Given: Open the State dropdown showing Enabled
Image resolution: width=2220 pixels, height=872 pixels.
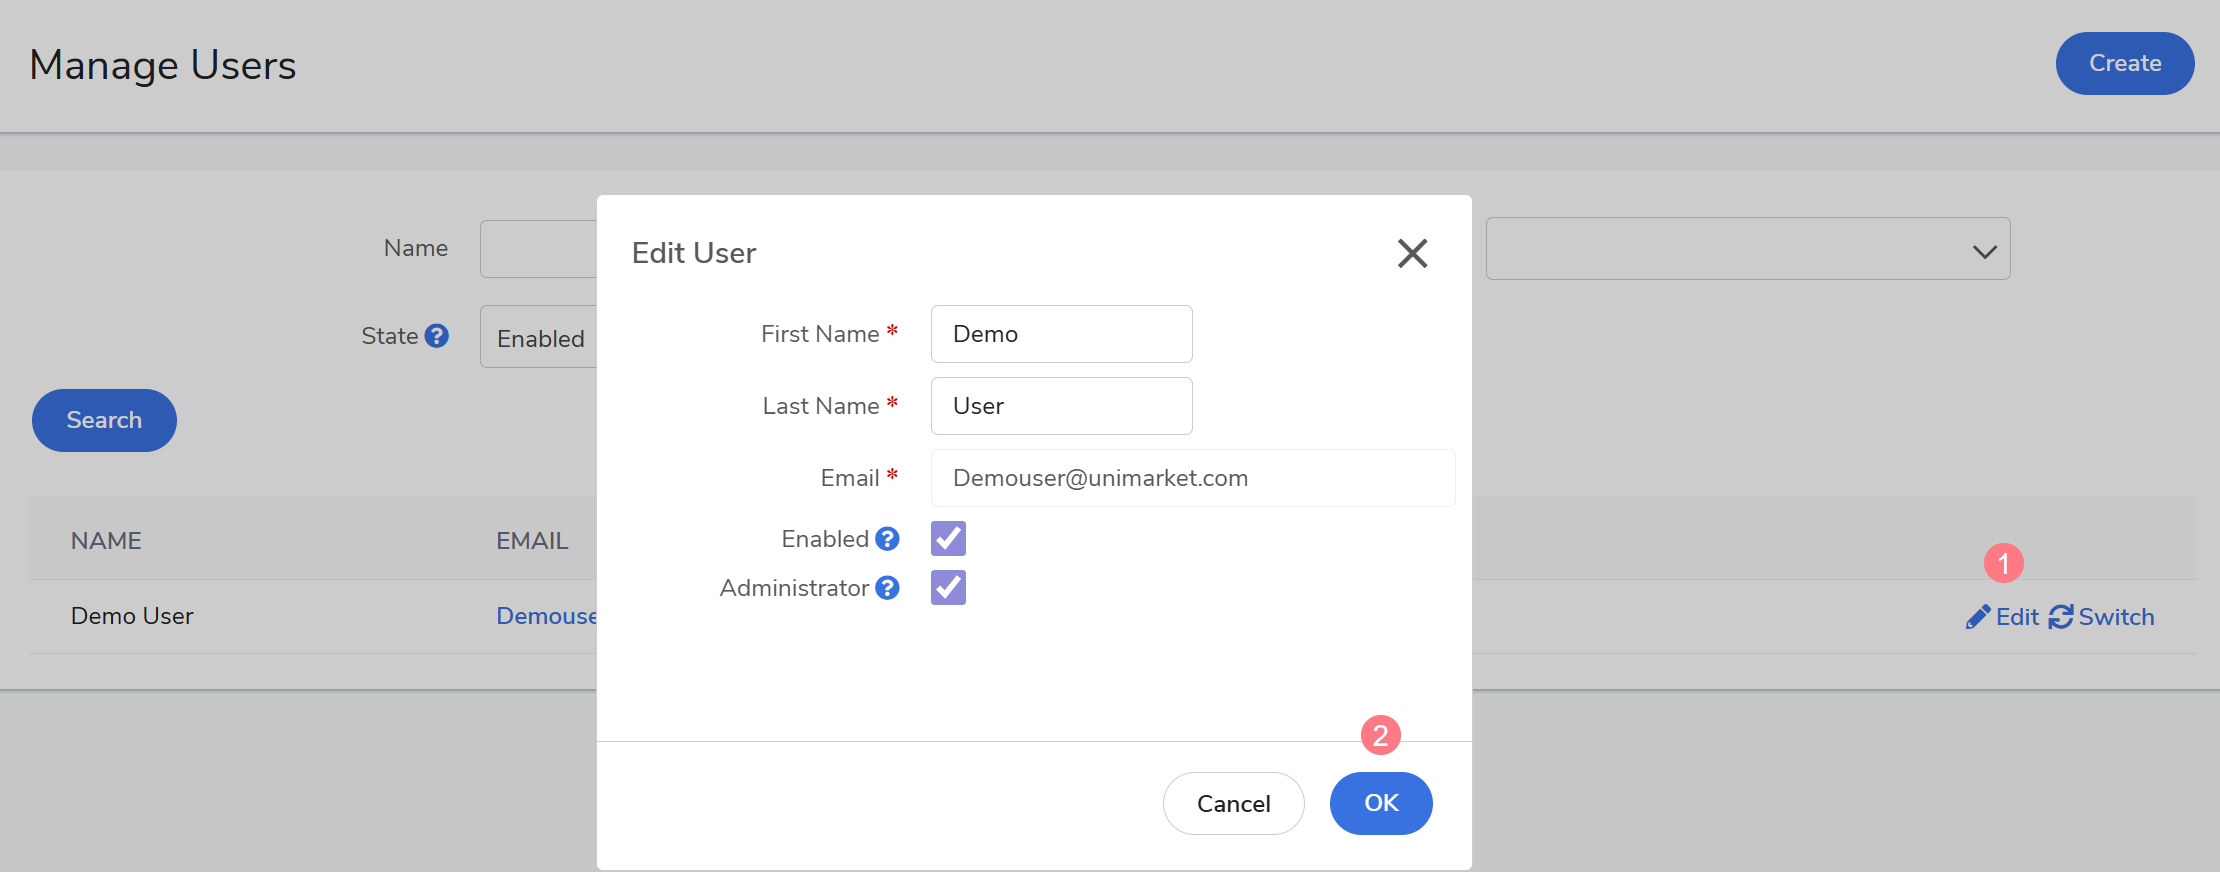Looking at the screenshot, I should coord(539,338).
